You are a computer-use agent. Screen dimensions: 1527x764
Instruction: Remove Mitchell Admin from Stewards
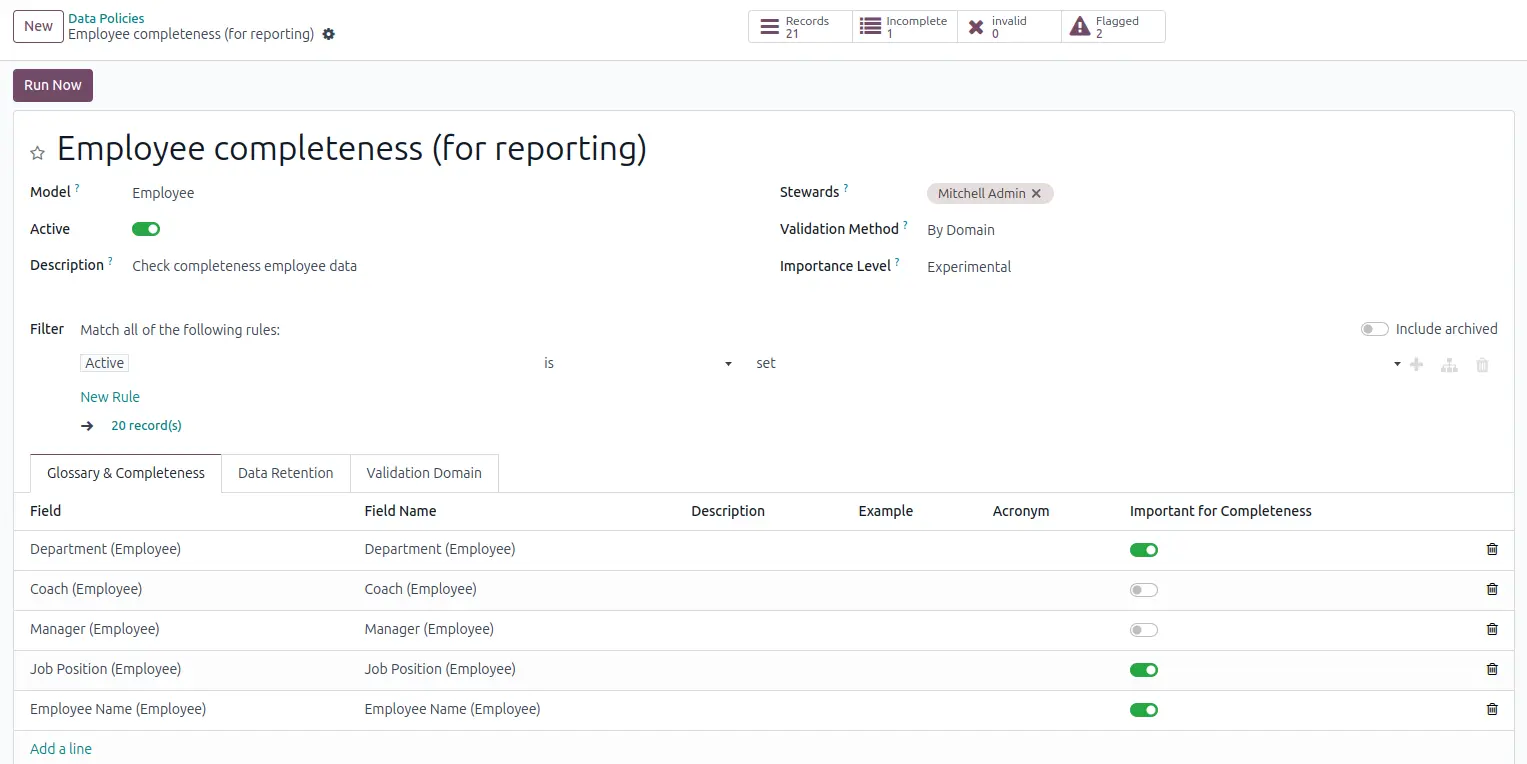click(1036, 194)
